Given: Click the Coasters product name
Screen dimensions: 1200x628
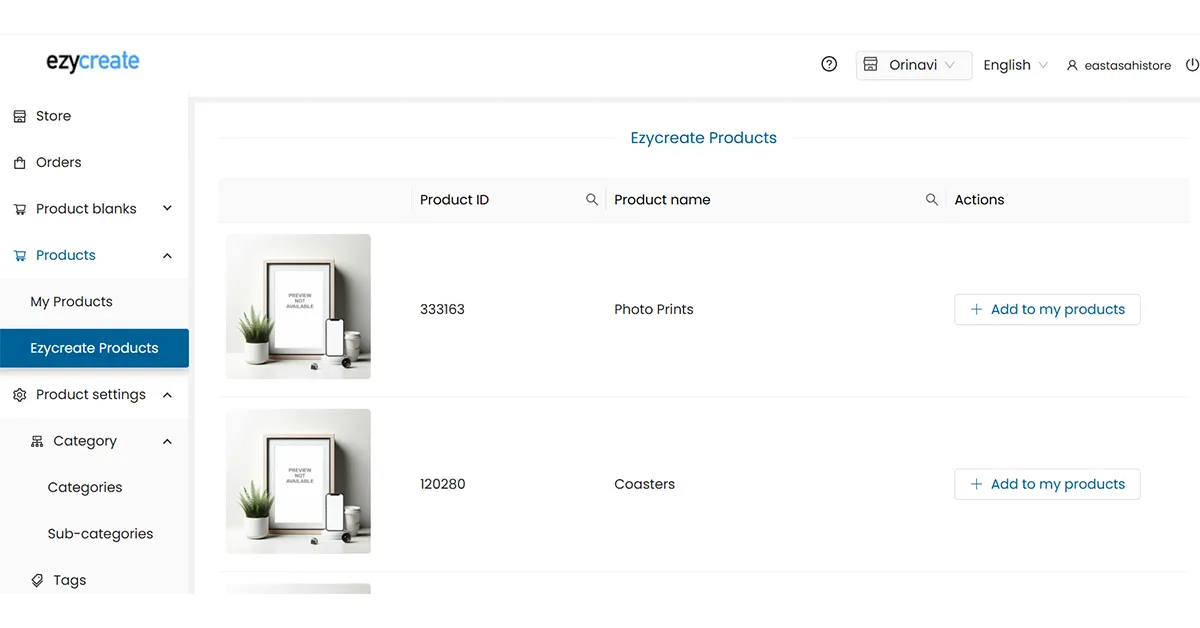Looking at the screenshot, I should tap(644, 484).
